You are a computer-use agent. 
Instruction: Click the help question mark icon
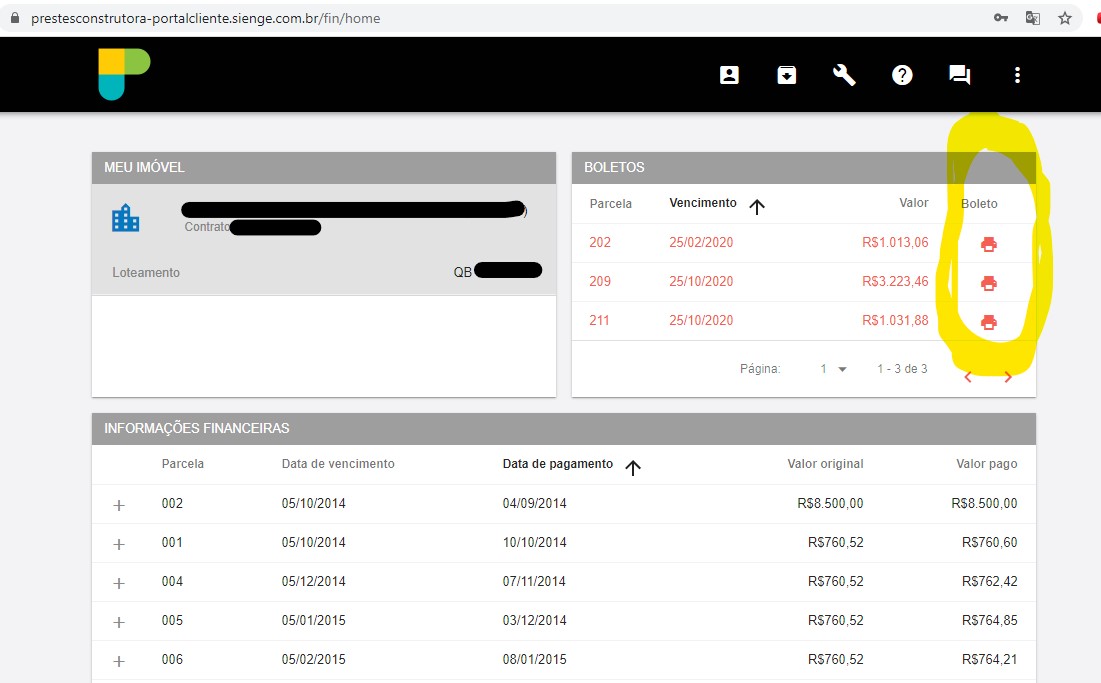click(902, 75)
